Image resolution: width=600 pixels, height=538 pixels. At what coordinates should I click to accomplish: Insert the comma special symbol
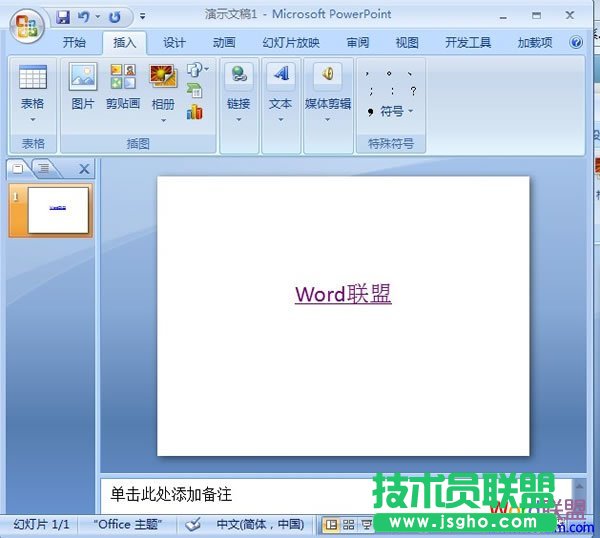(368, 73)
